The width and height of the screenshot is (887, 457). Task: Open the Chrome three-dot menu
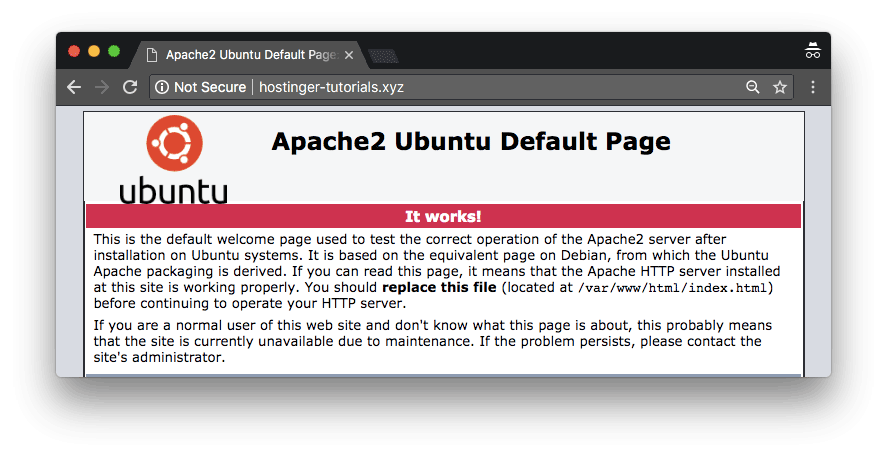tap(813, 88)
